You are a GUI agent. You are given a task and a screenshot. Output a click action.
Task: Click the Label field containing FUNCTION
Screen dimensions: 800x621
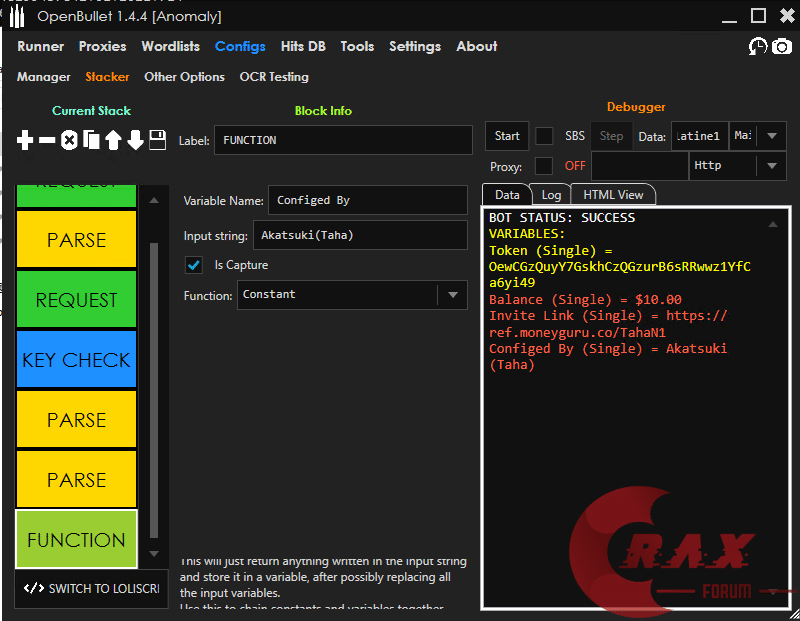tap(343, 140)
